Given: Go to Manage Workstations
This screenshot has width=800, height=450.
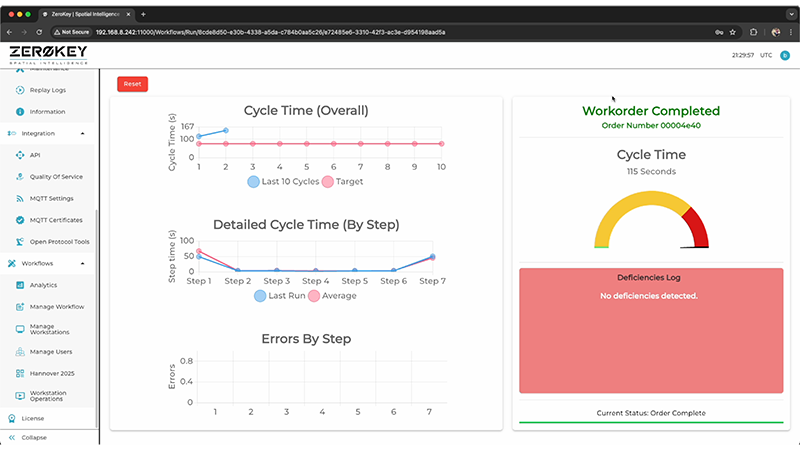Looking at the screenshot, I should [x=49, y=330].
